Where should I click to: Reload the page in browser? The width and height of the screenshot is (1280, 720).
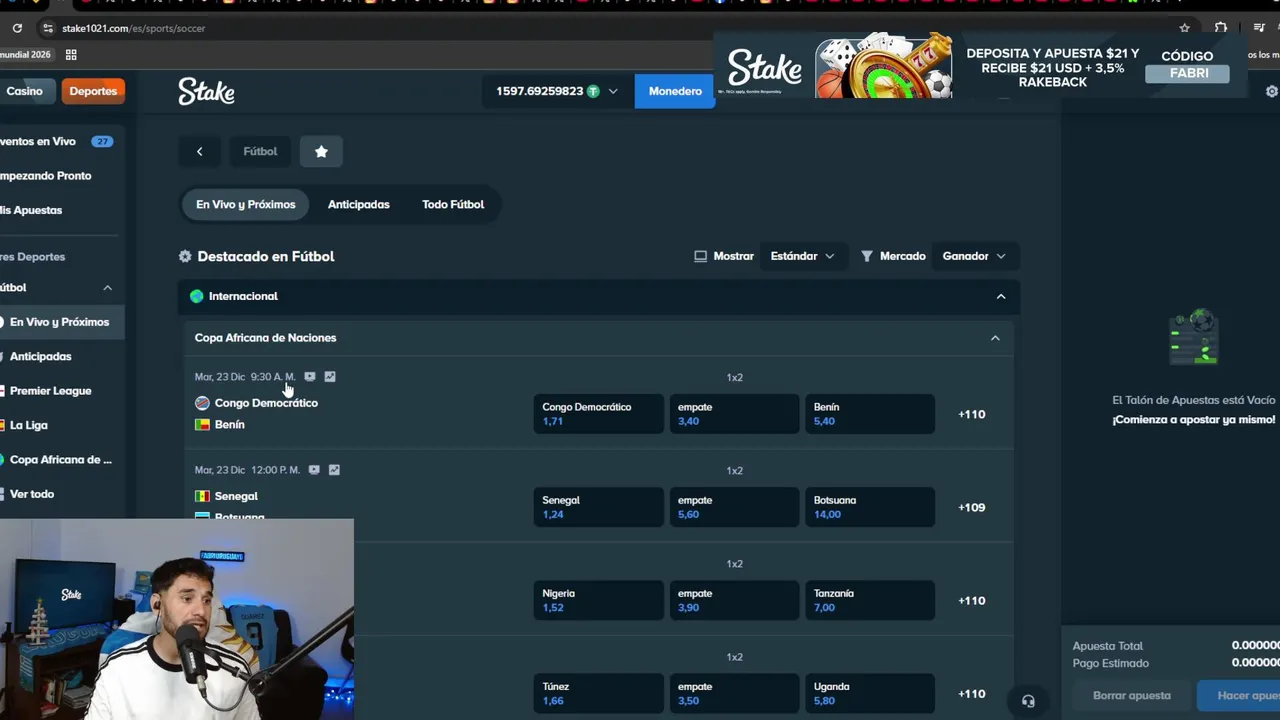pyautogui.click(x=17, y=28)
